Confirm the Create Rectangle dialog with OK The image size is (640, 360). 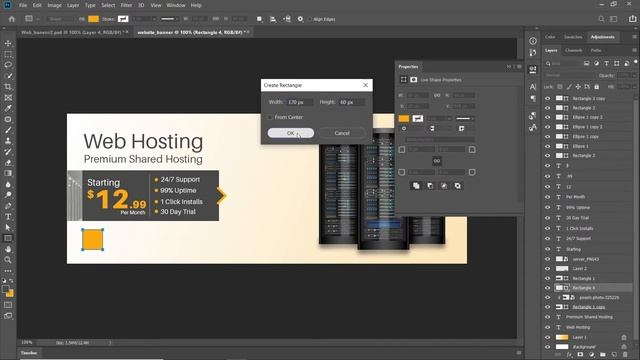pyautogui.click(x=291, y=133)
